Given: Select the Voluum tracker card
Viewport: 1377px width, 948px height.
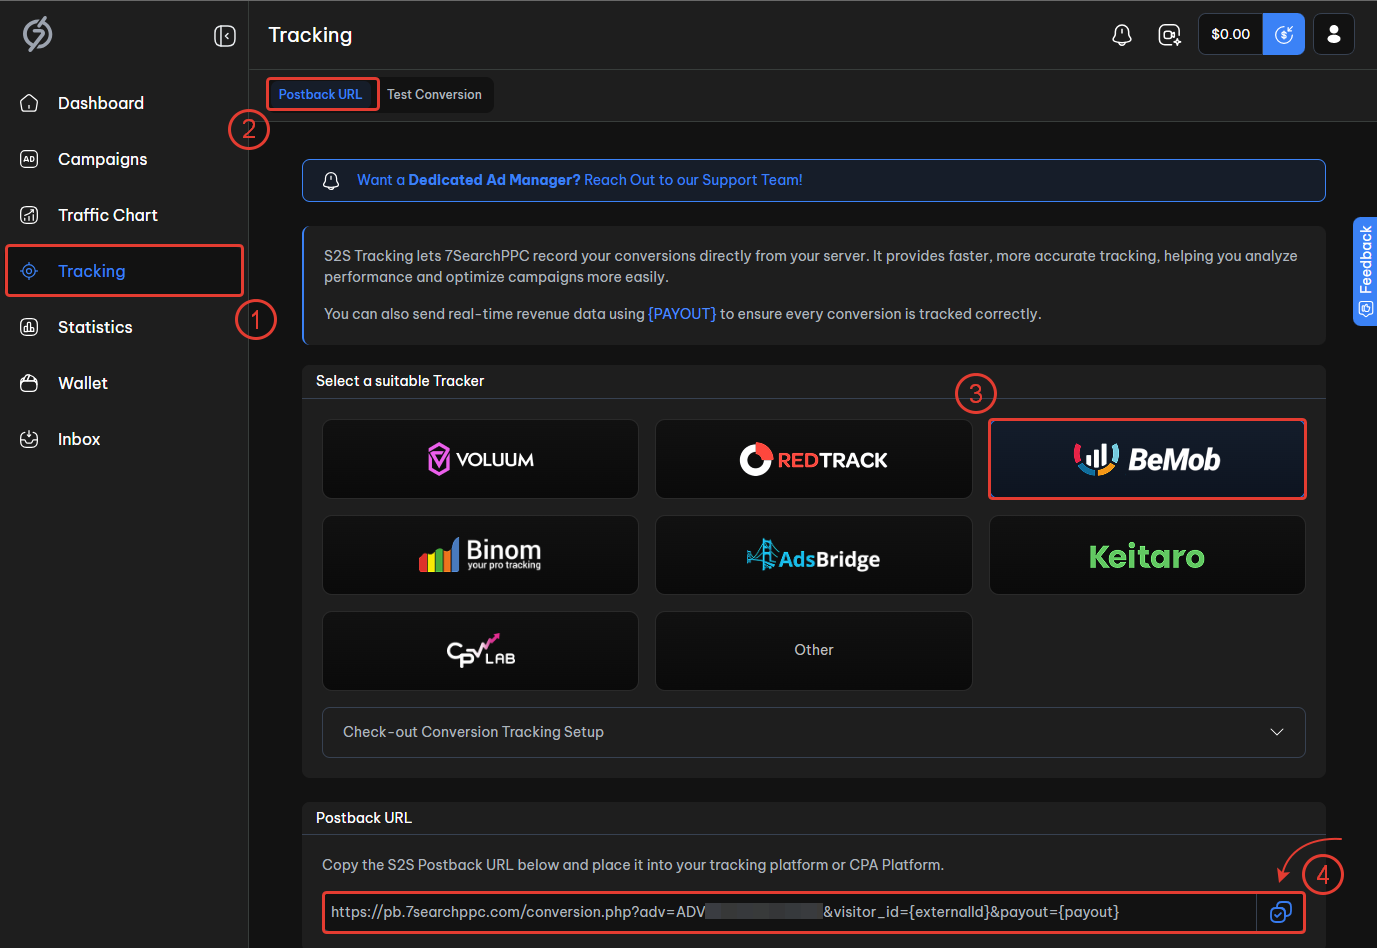Looking at the screenshot, I should pyautogui.click(x=480, y=459).
